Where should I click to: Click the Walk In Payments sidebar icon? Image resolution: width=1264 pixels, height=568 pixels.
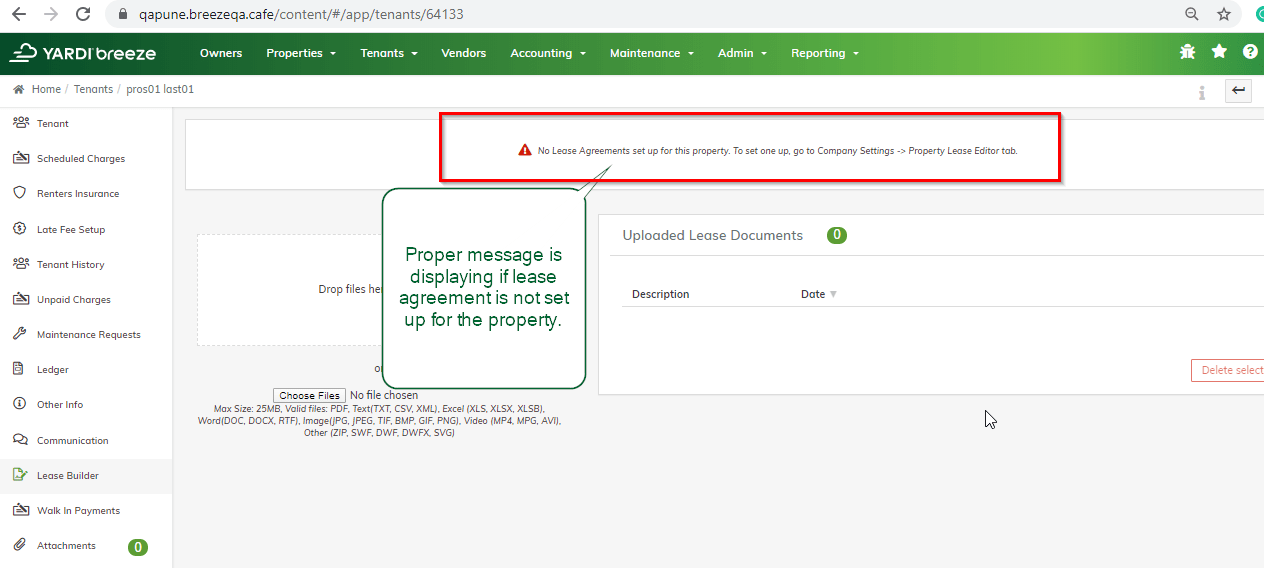19,510
